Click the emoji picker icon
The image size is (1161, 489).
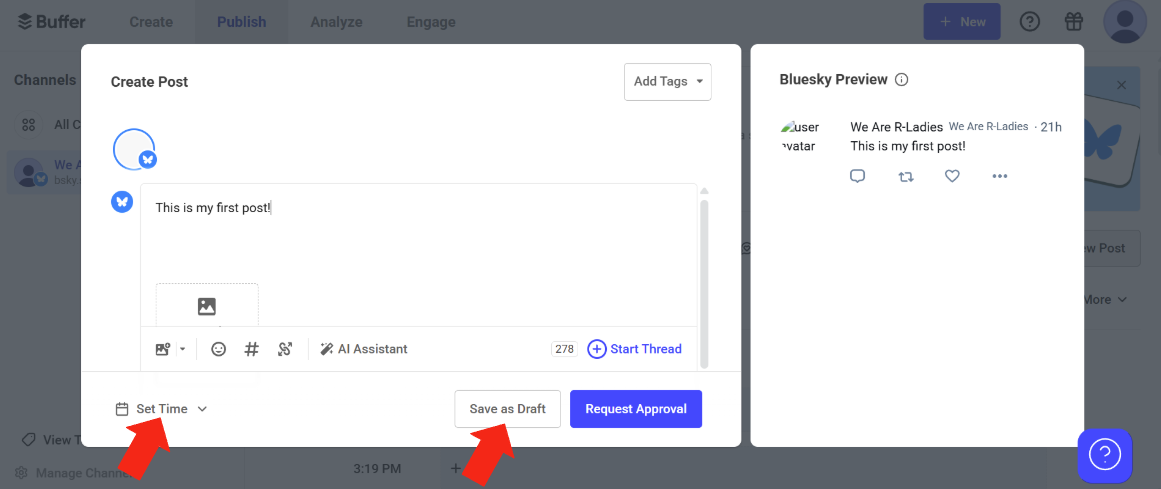[218, 349]
